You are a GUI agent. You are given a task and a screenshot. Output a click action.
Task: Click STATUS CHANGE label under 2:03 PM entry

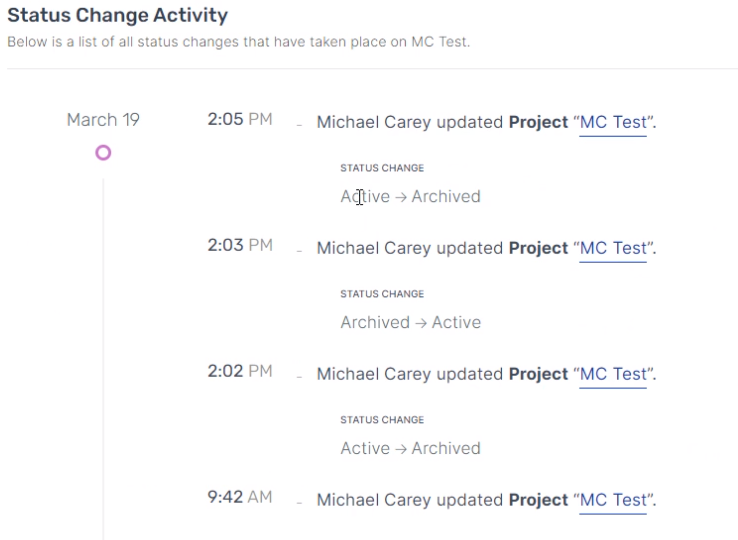click(x=382, y=294)
